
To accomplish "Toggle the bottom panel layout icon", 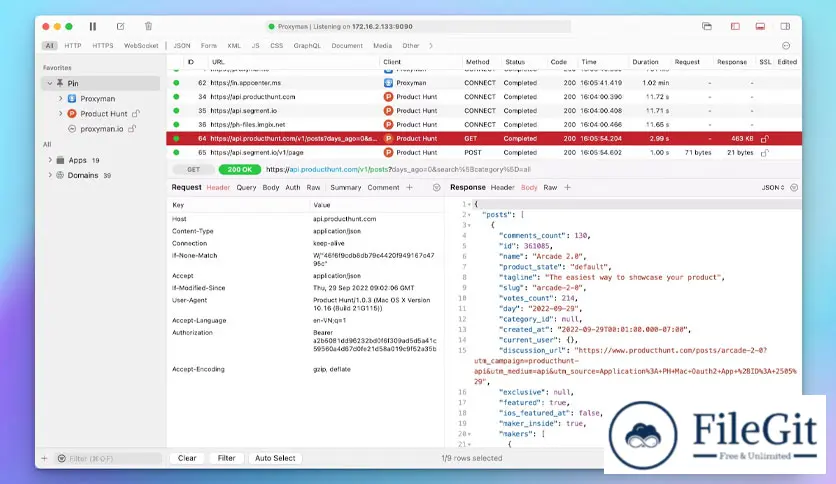I will click(x=760, y=26).
